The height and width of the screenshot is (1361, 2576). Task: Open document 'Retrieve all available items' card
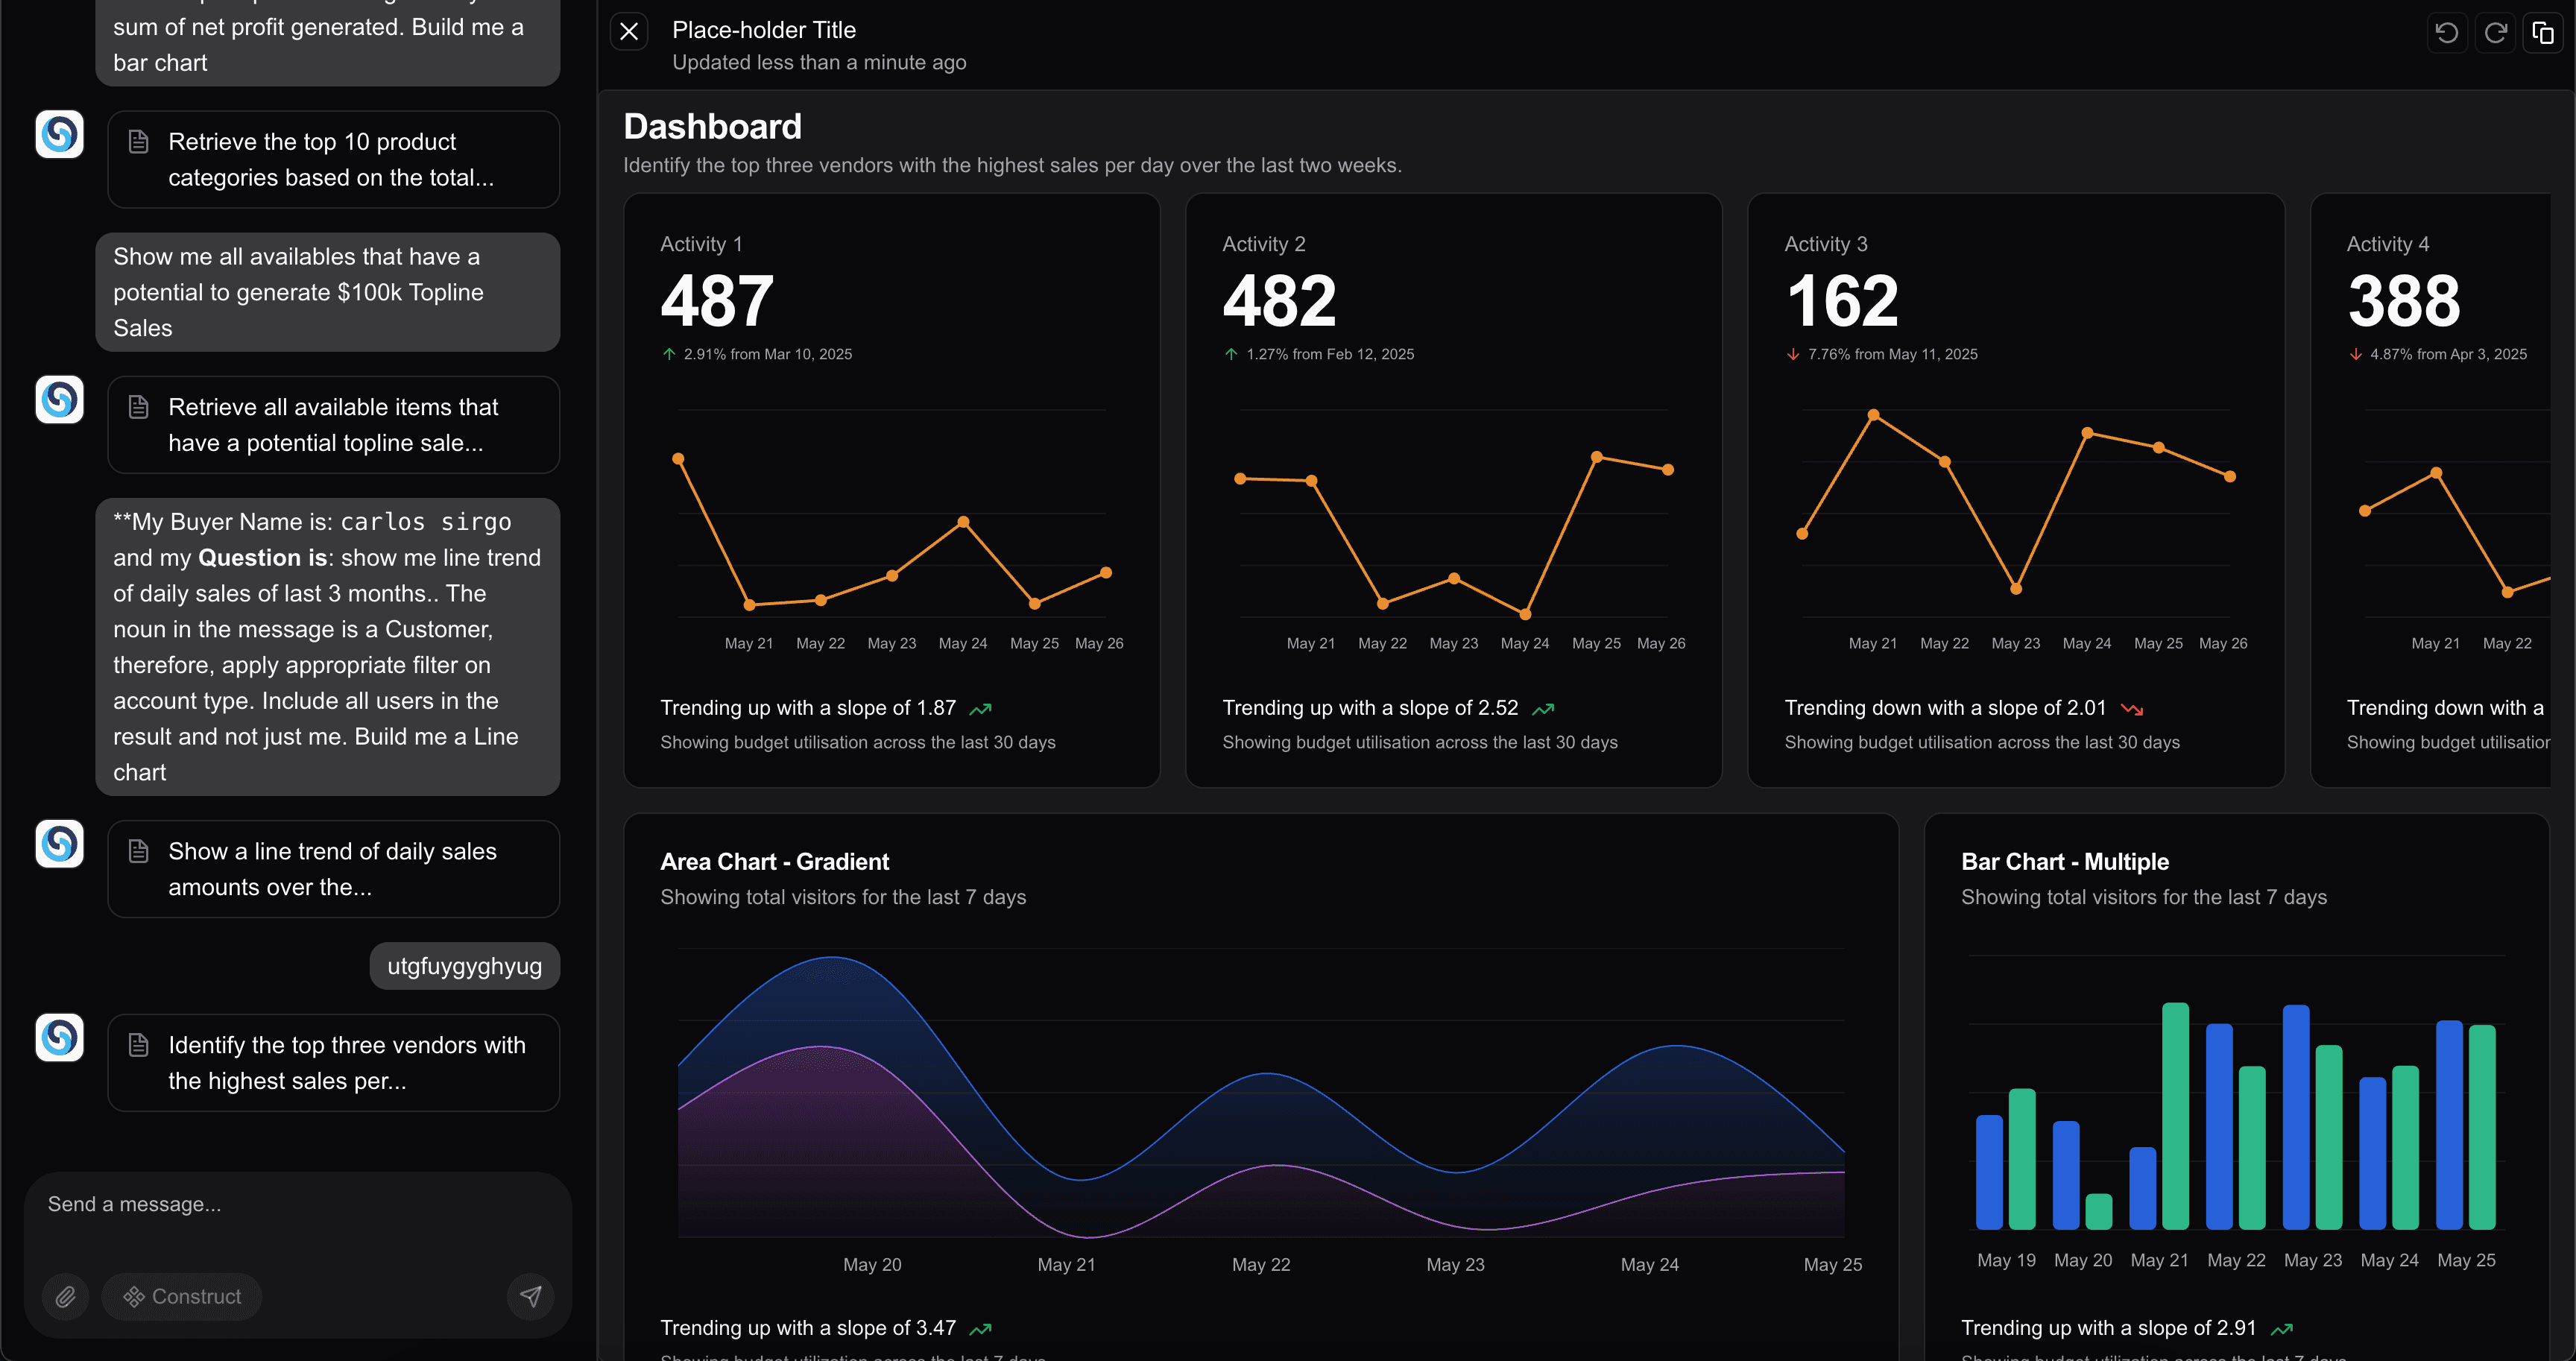pos(333,424)
